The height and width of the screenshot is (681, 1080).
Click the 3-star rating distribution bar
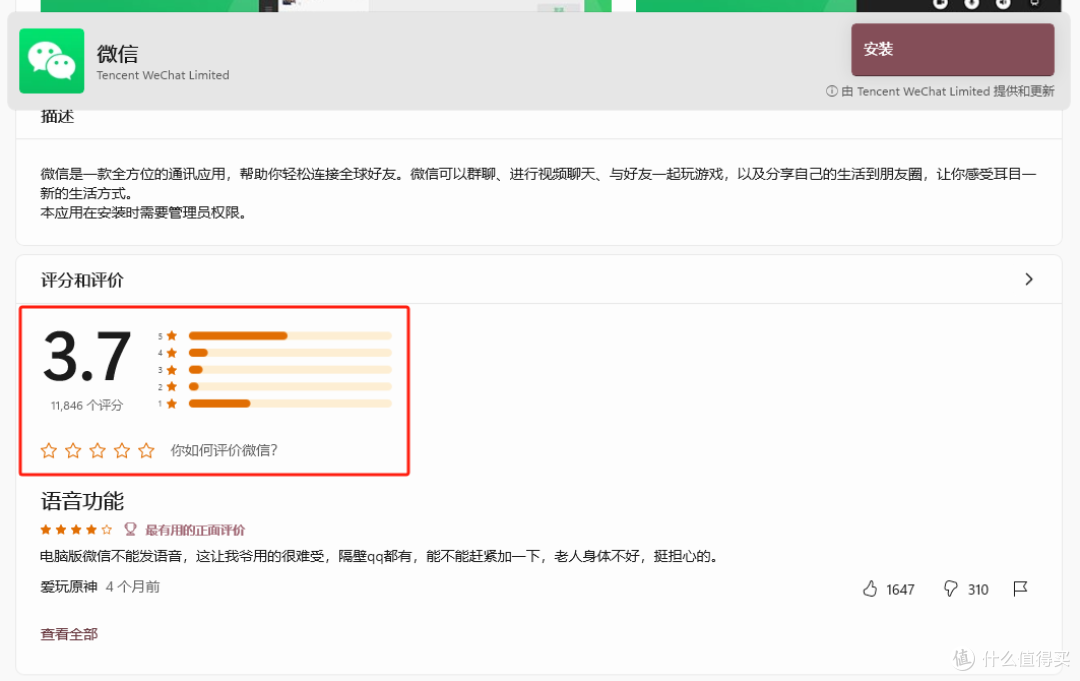tap(290, 370)
